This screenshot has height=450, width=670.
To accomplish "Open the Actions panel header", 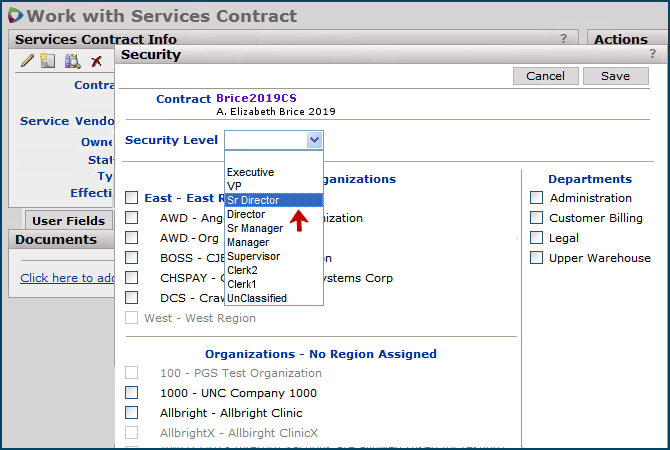I will (620, 39).
